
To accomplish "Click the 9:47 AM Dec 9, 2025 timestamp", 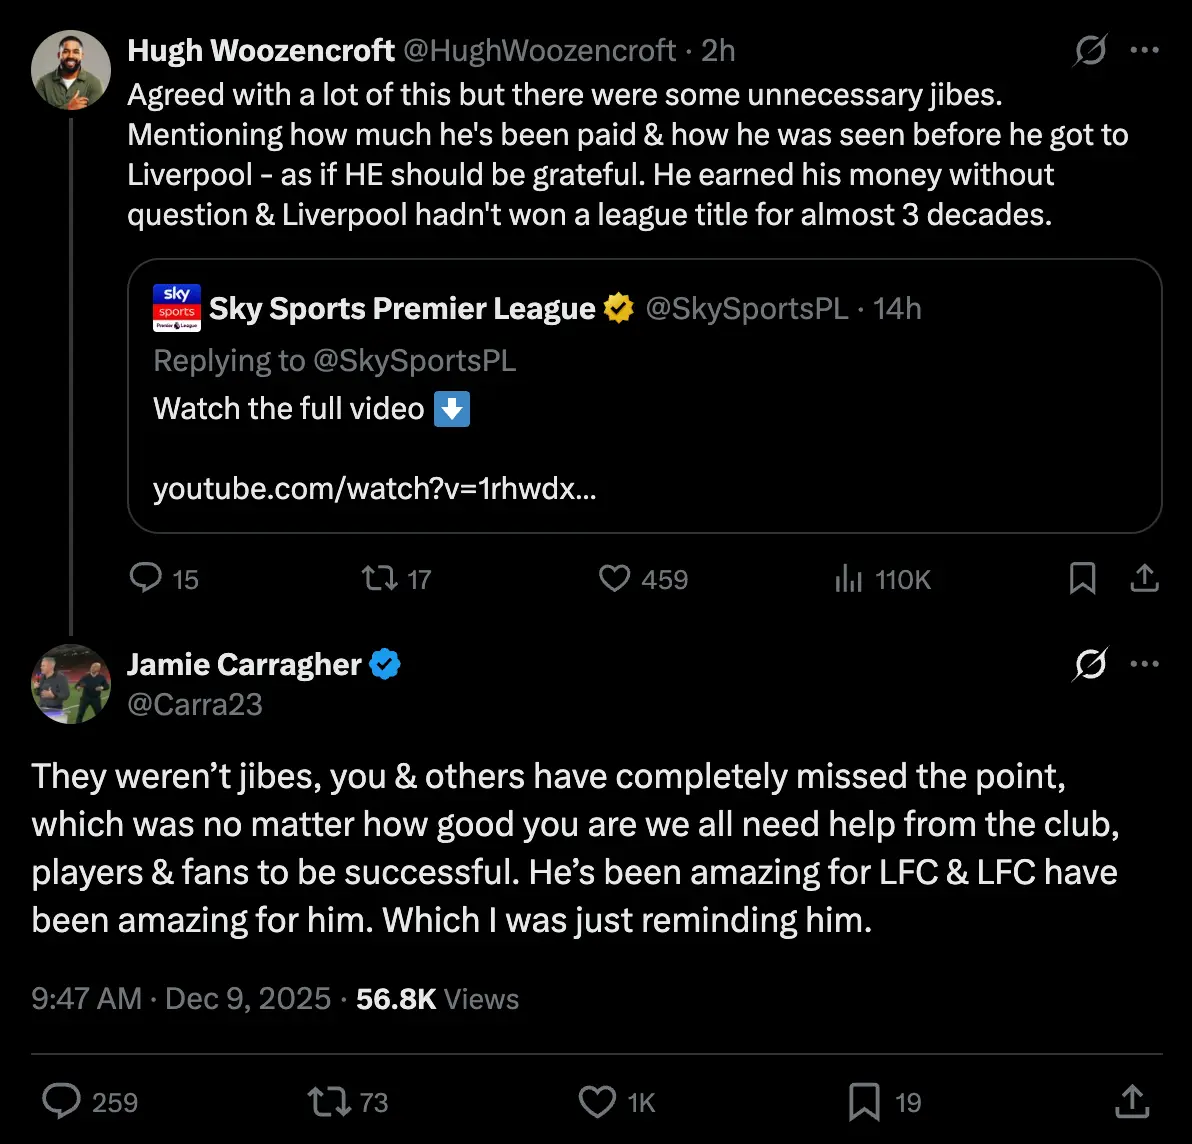I will click(x=181, y=998).
